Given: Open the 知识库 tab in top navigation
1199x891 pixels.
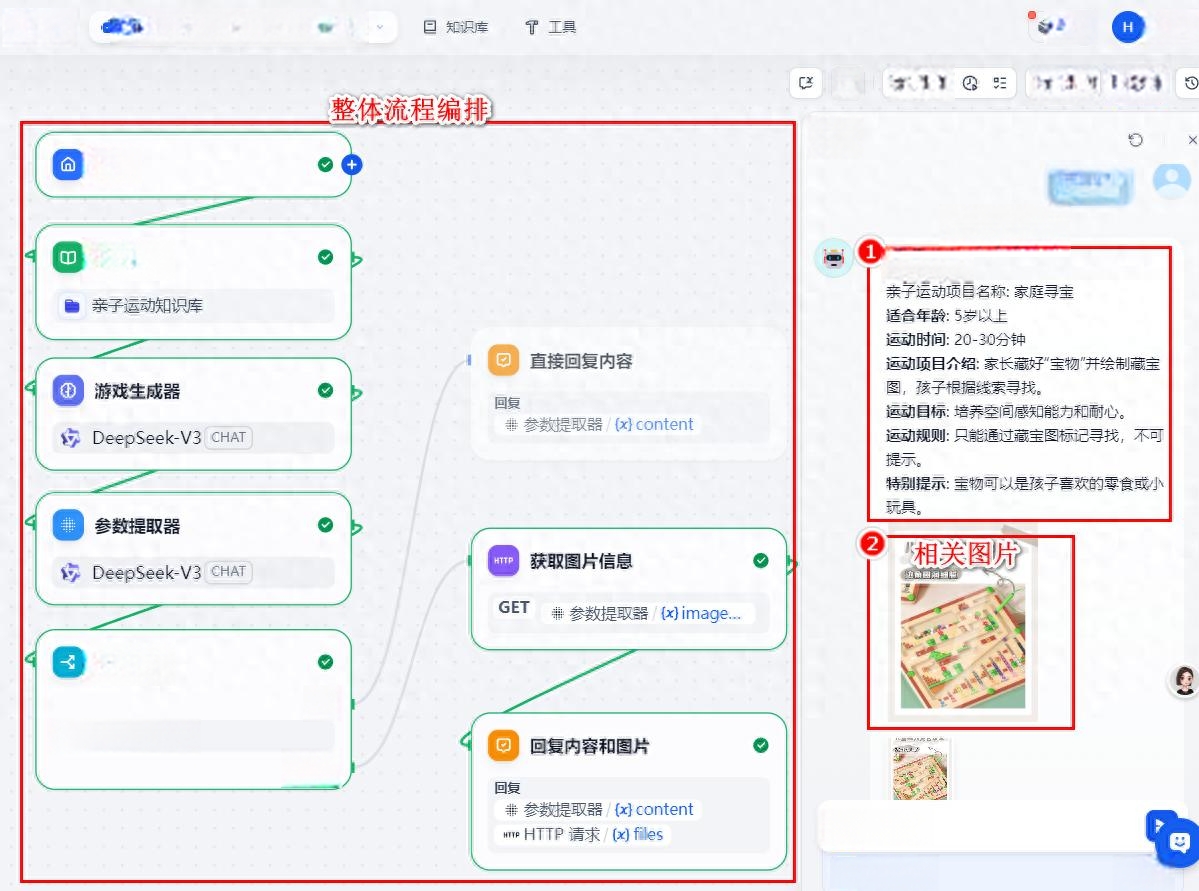Looking at the screenshot, I should (x=456, y=27).
